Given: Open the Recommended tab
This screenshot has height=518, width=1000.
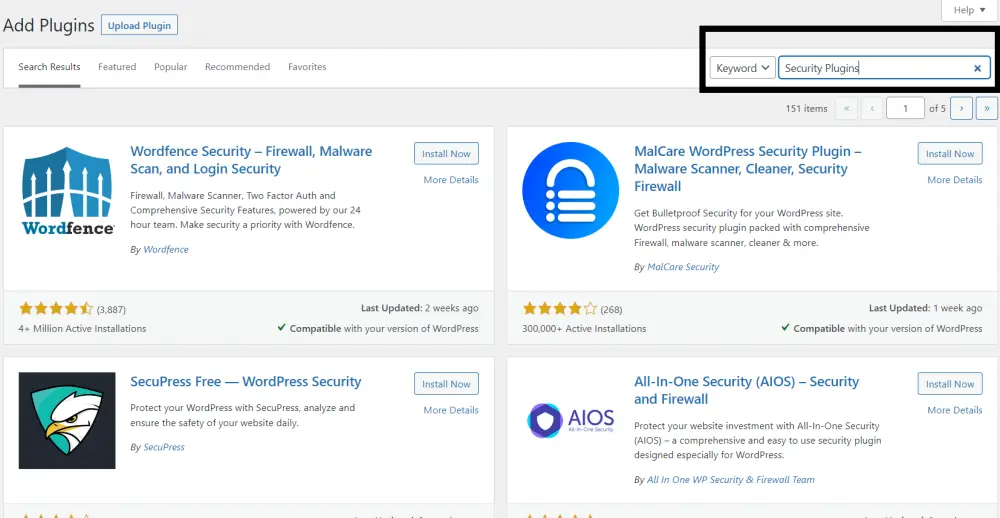Looking at the screenshot, I should pos(237,67).
